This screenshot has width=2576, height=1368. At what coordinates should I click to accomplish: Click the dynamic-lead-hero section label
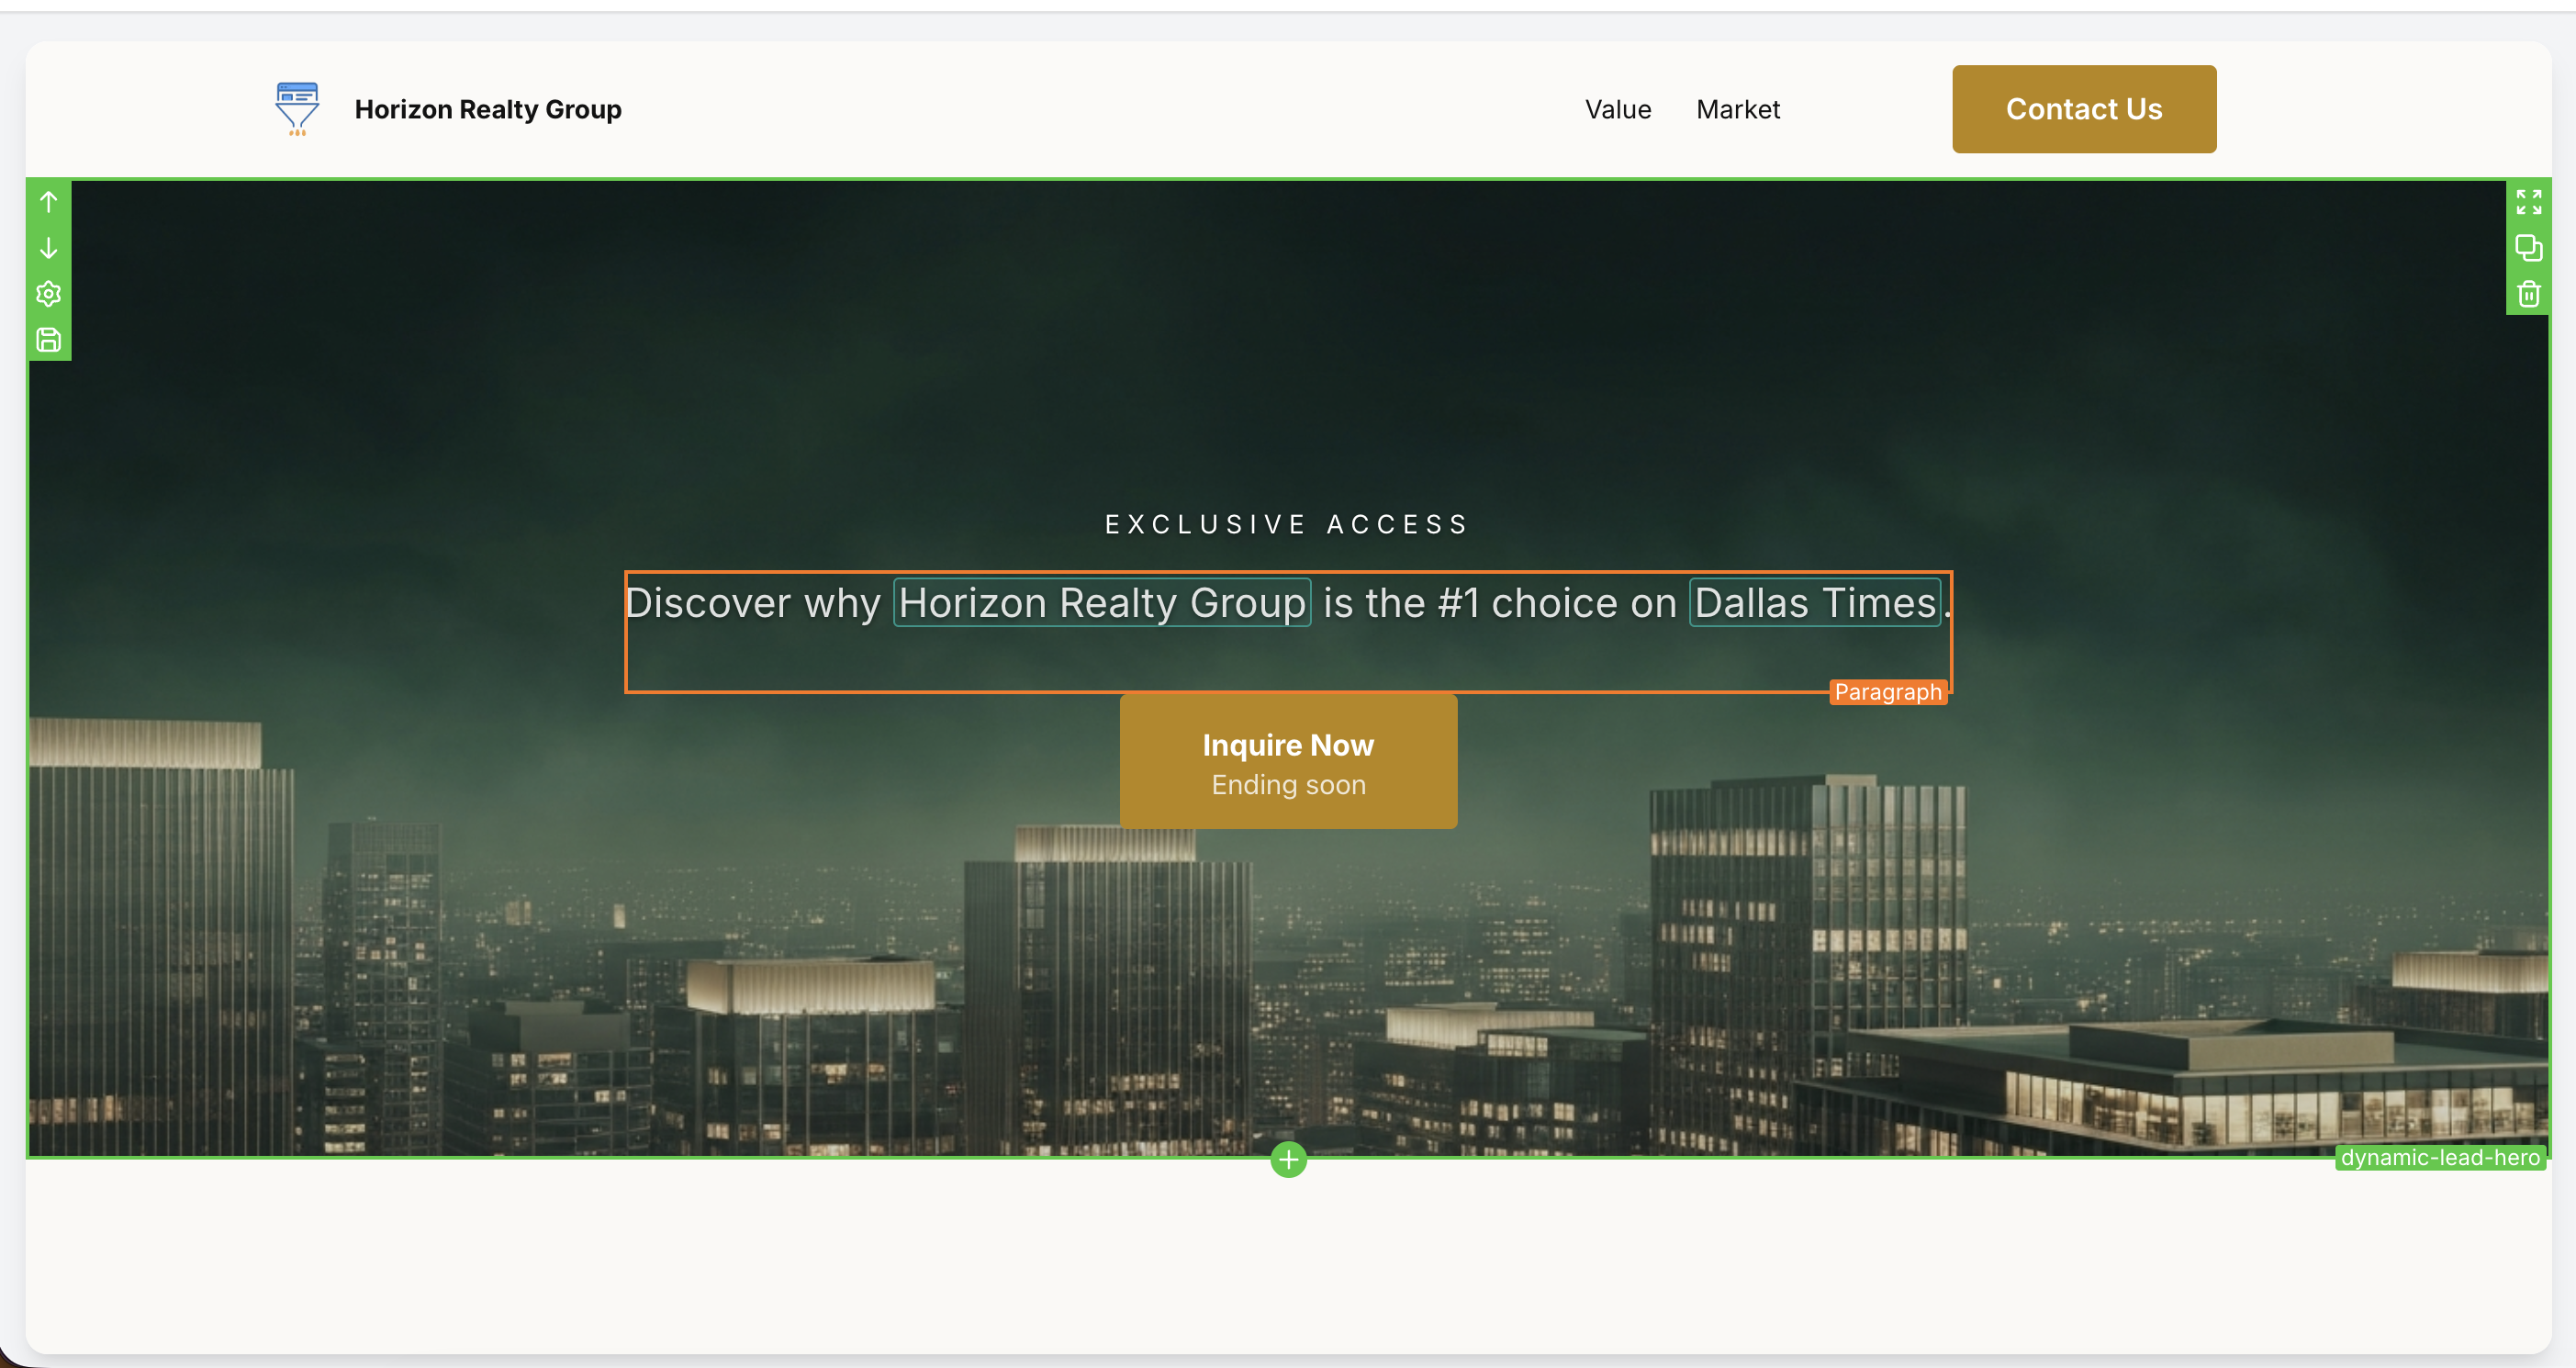point(2440,1157)
